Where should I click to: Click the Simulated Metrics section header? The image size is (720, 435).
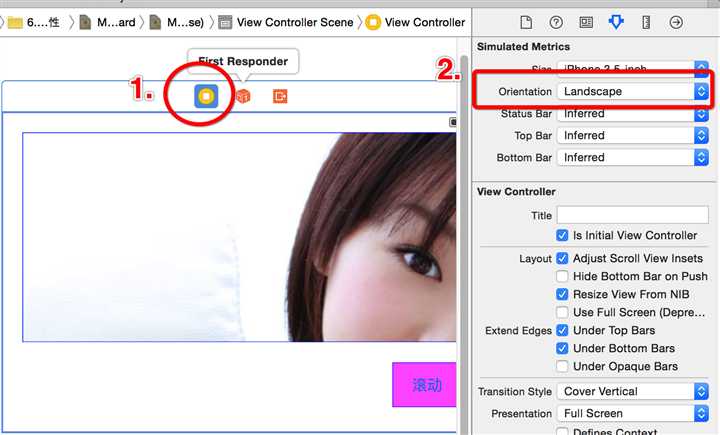click(523, 47)
